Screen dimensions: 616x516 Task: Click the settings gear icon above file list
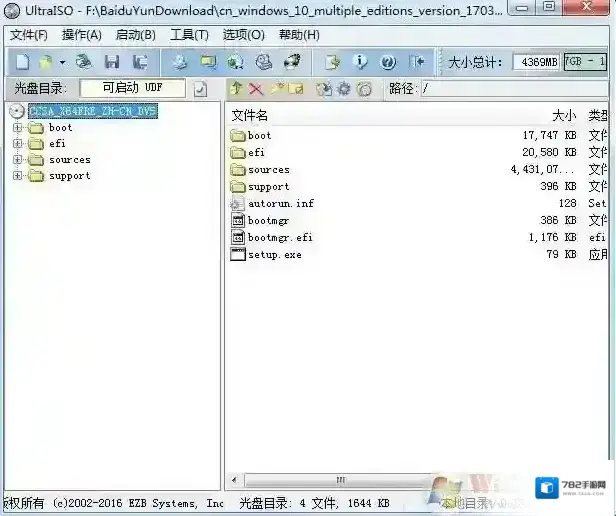[344, 89]
